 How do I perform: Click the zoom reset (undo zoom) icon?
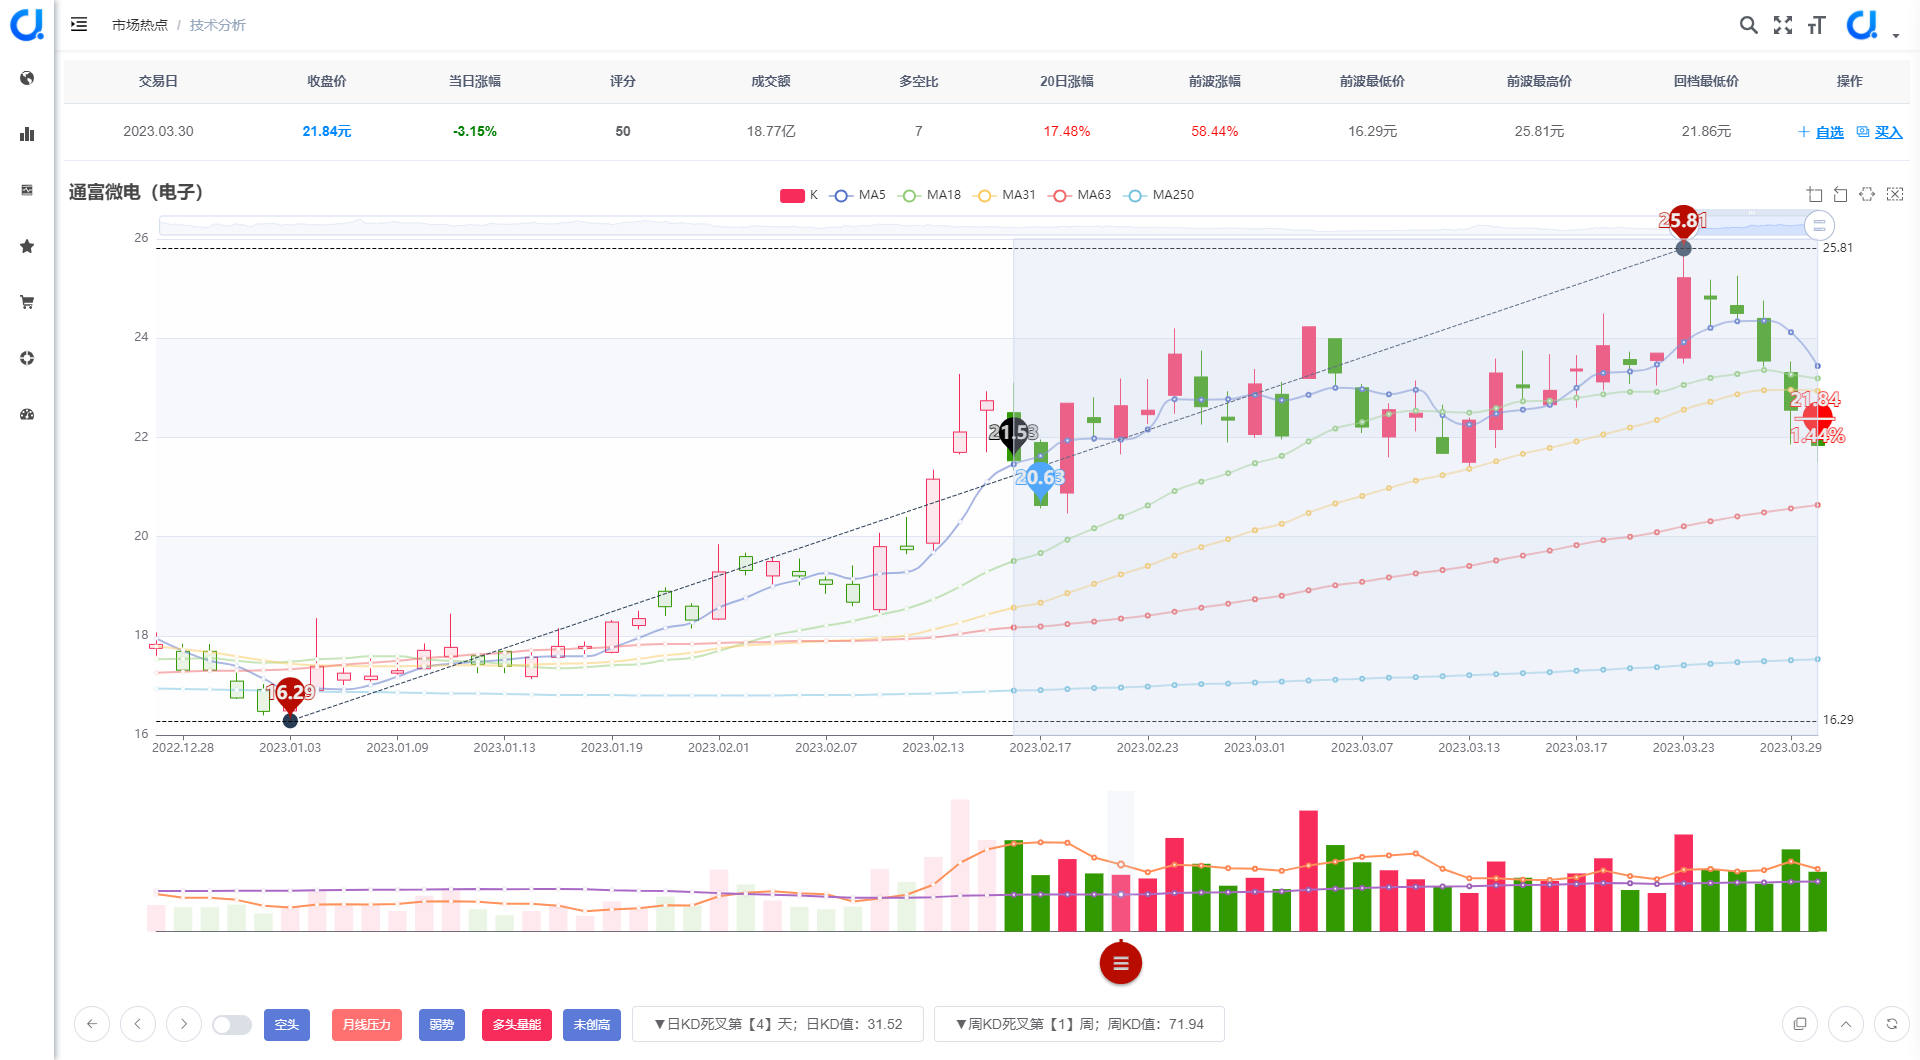pos(1841,195)
